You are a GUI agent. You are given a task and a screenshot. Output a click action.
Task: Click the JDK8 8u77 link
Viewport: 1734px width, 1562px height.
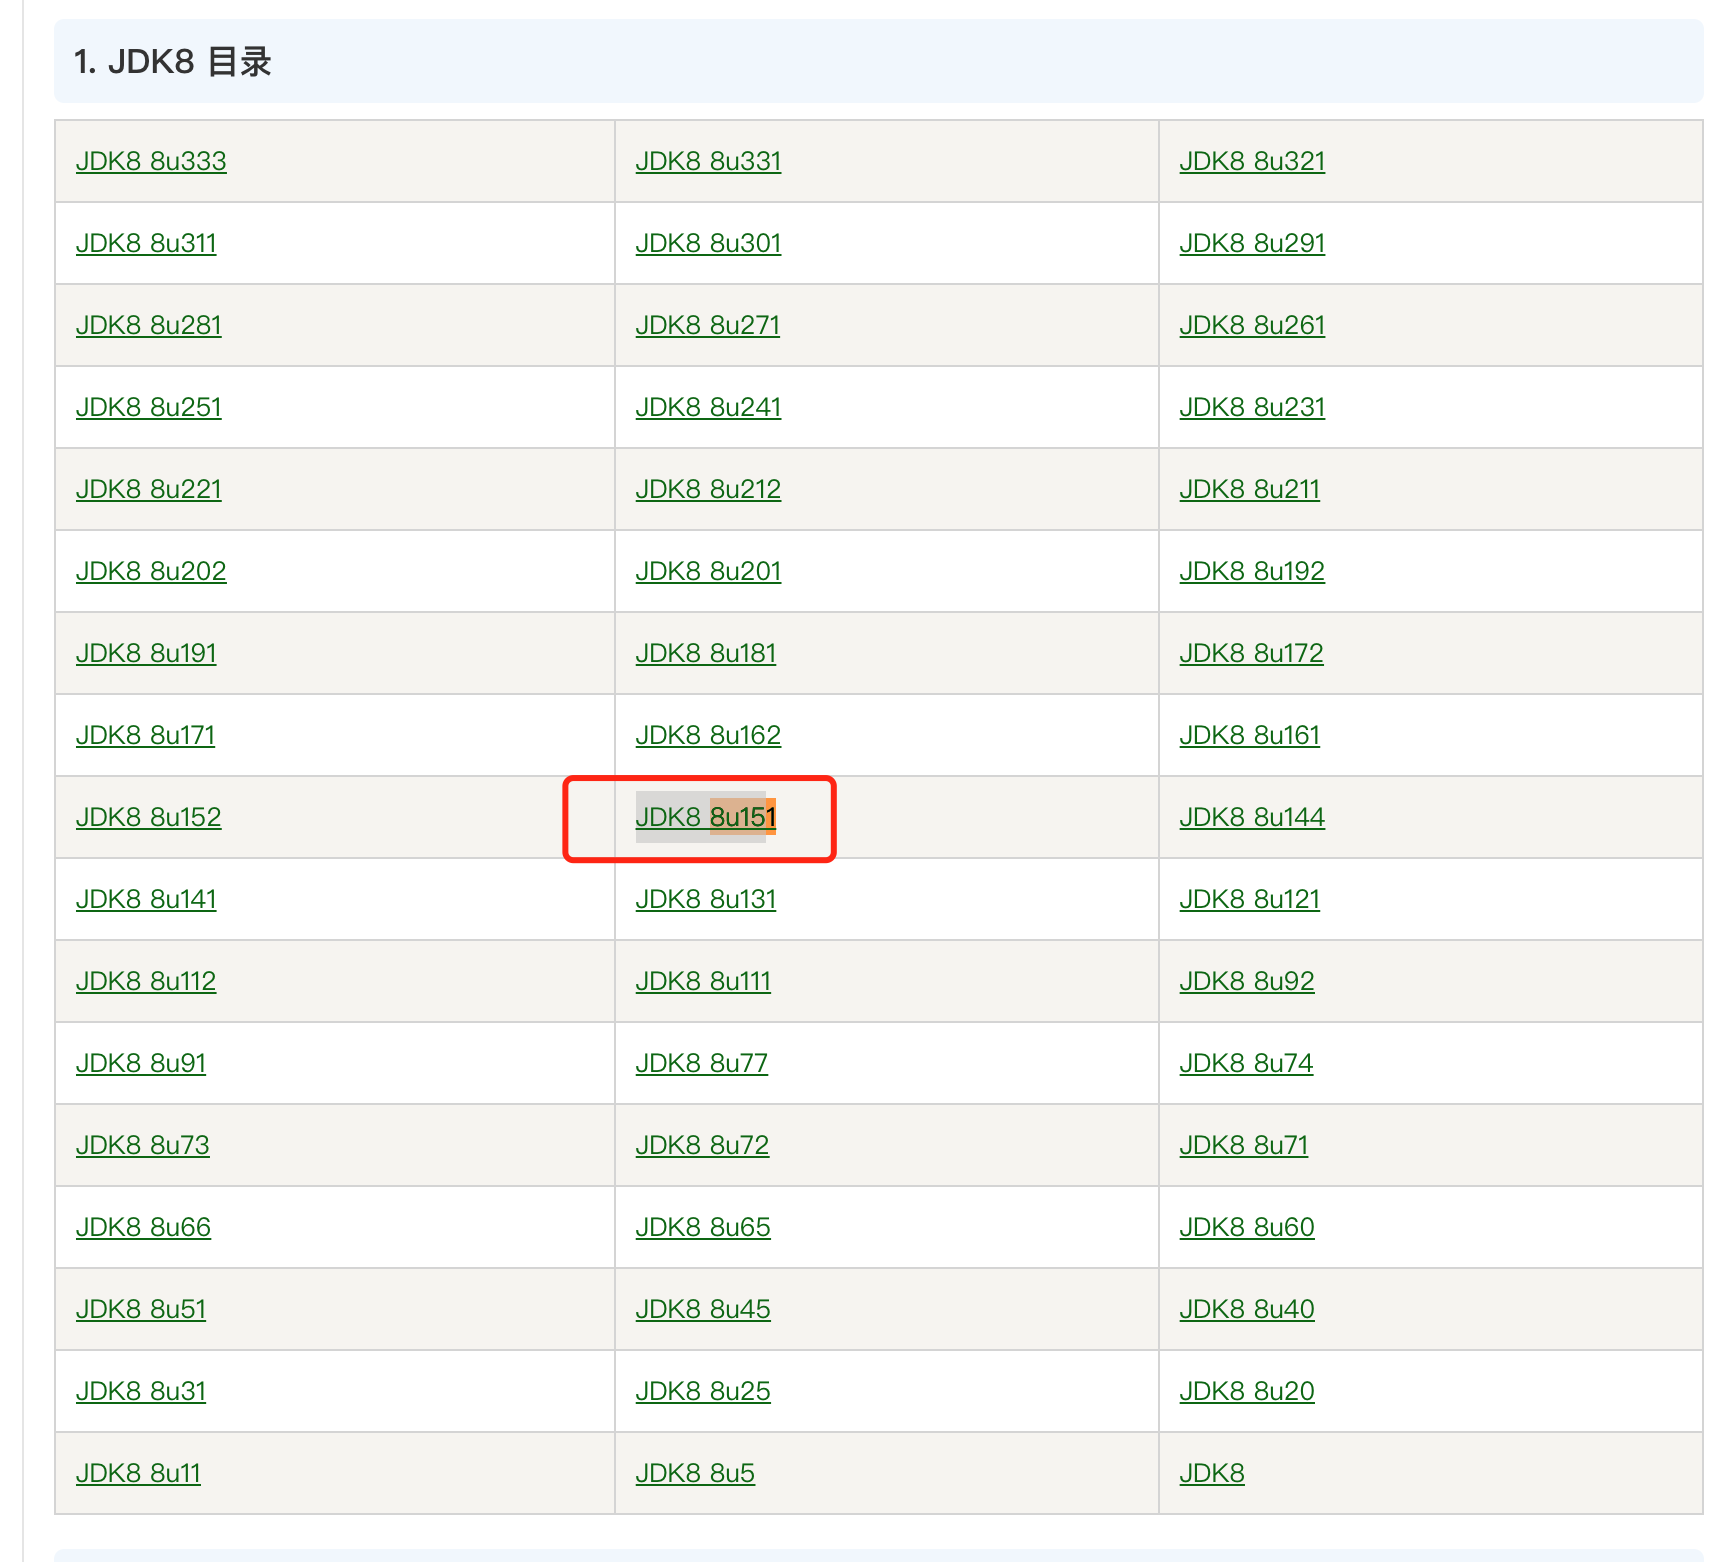point(702,1063)
